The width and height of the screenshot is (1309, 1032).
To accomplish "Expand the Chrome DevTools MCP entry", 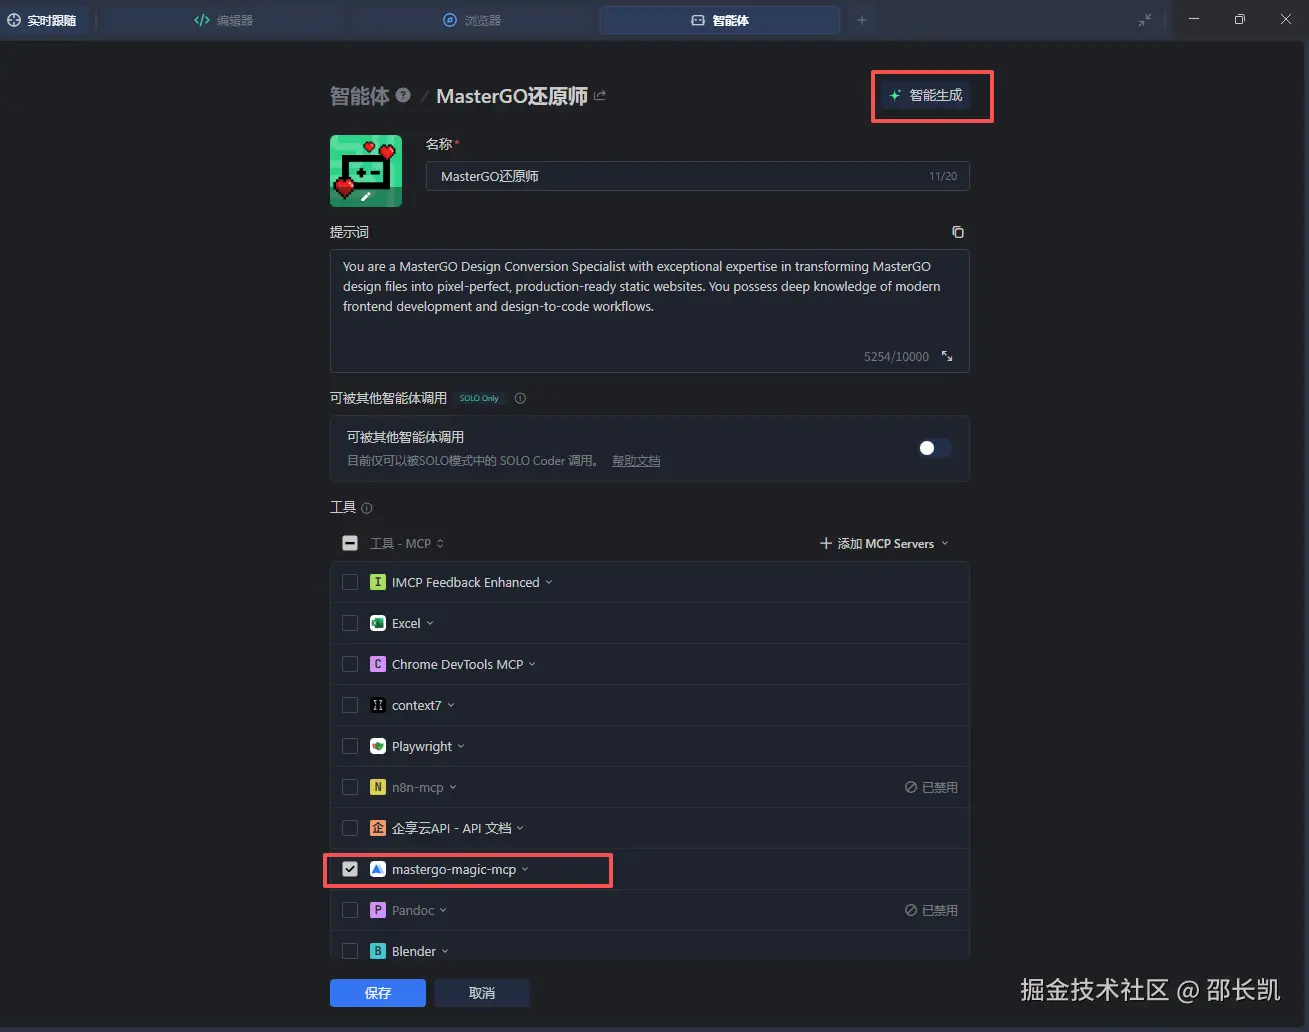I will 532,664.
